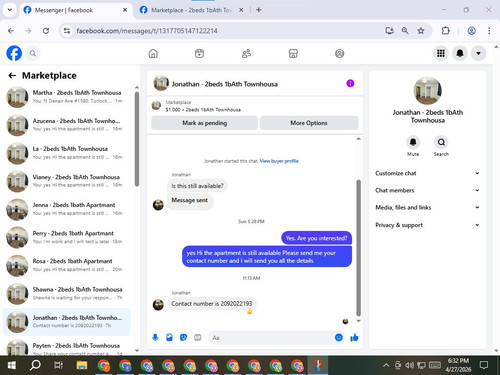Viewport: 500px width, 375px height.
Task: Click the address bar URL
Action: coord(147,31)
